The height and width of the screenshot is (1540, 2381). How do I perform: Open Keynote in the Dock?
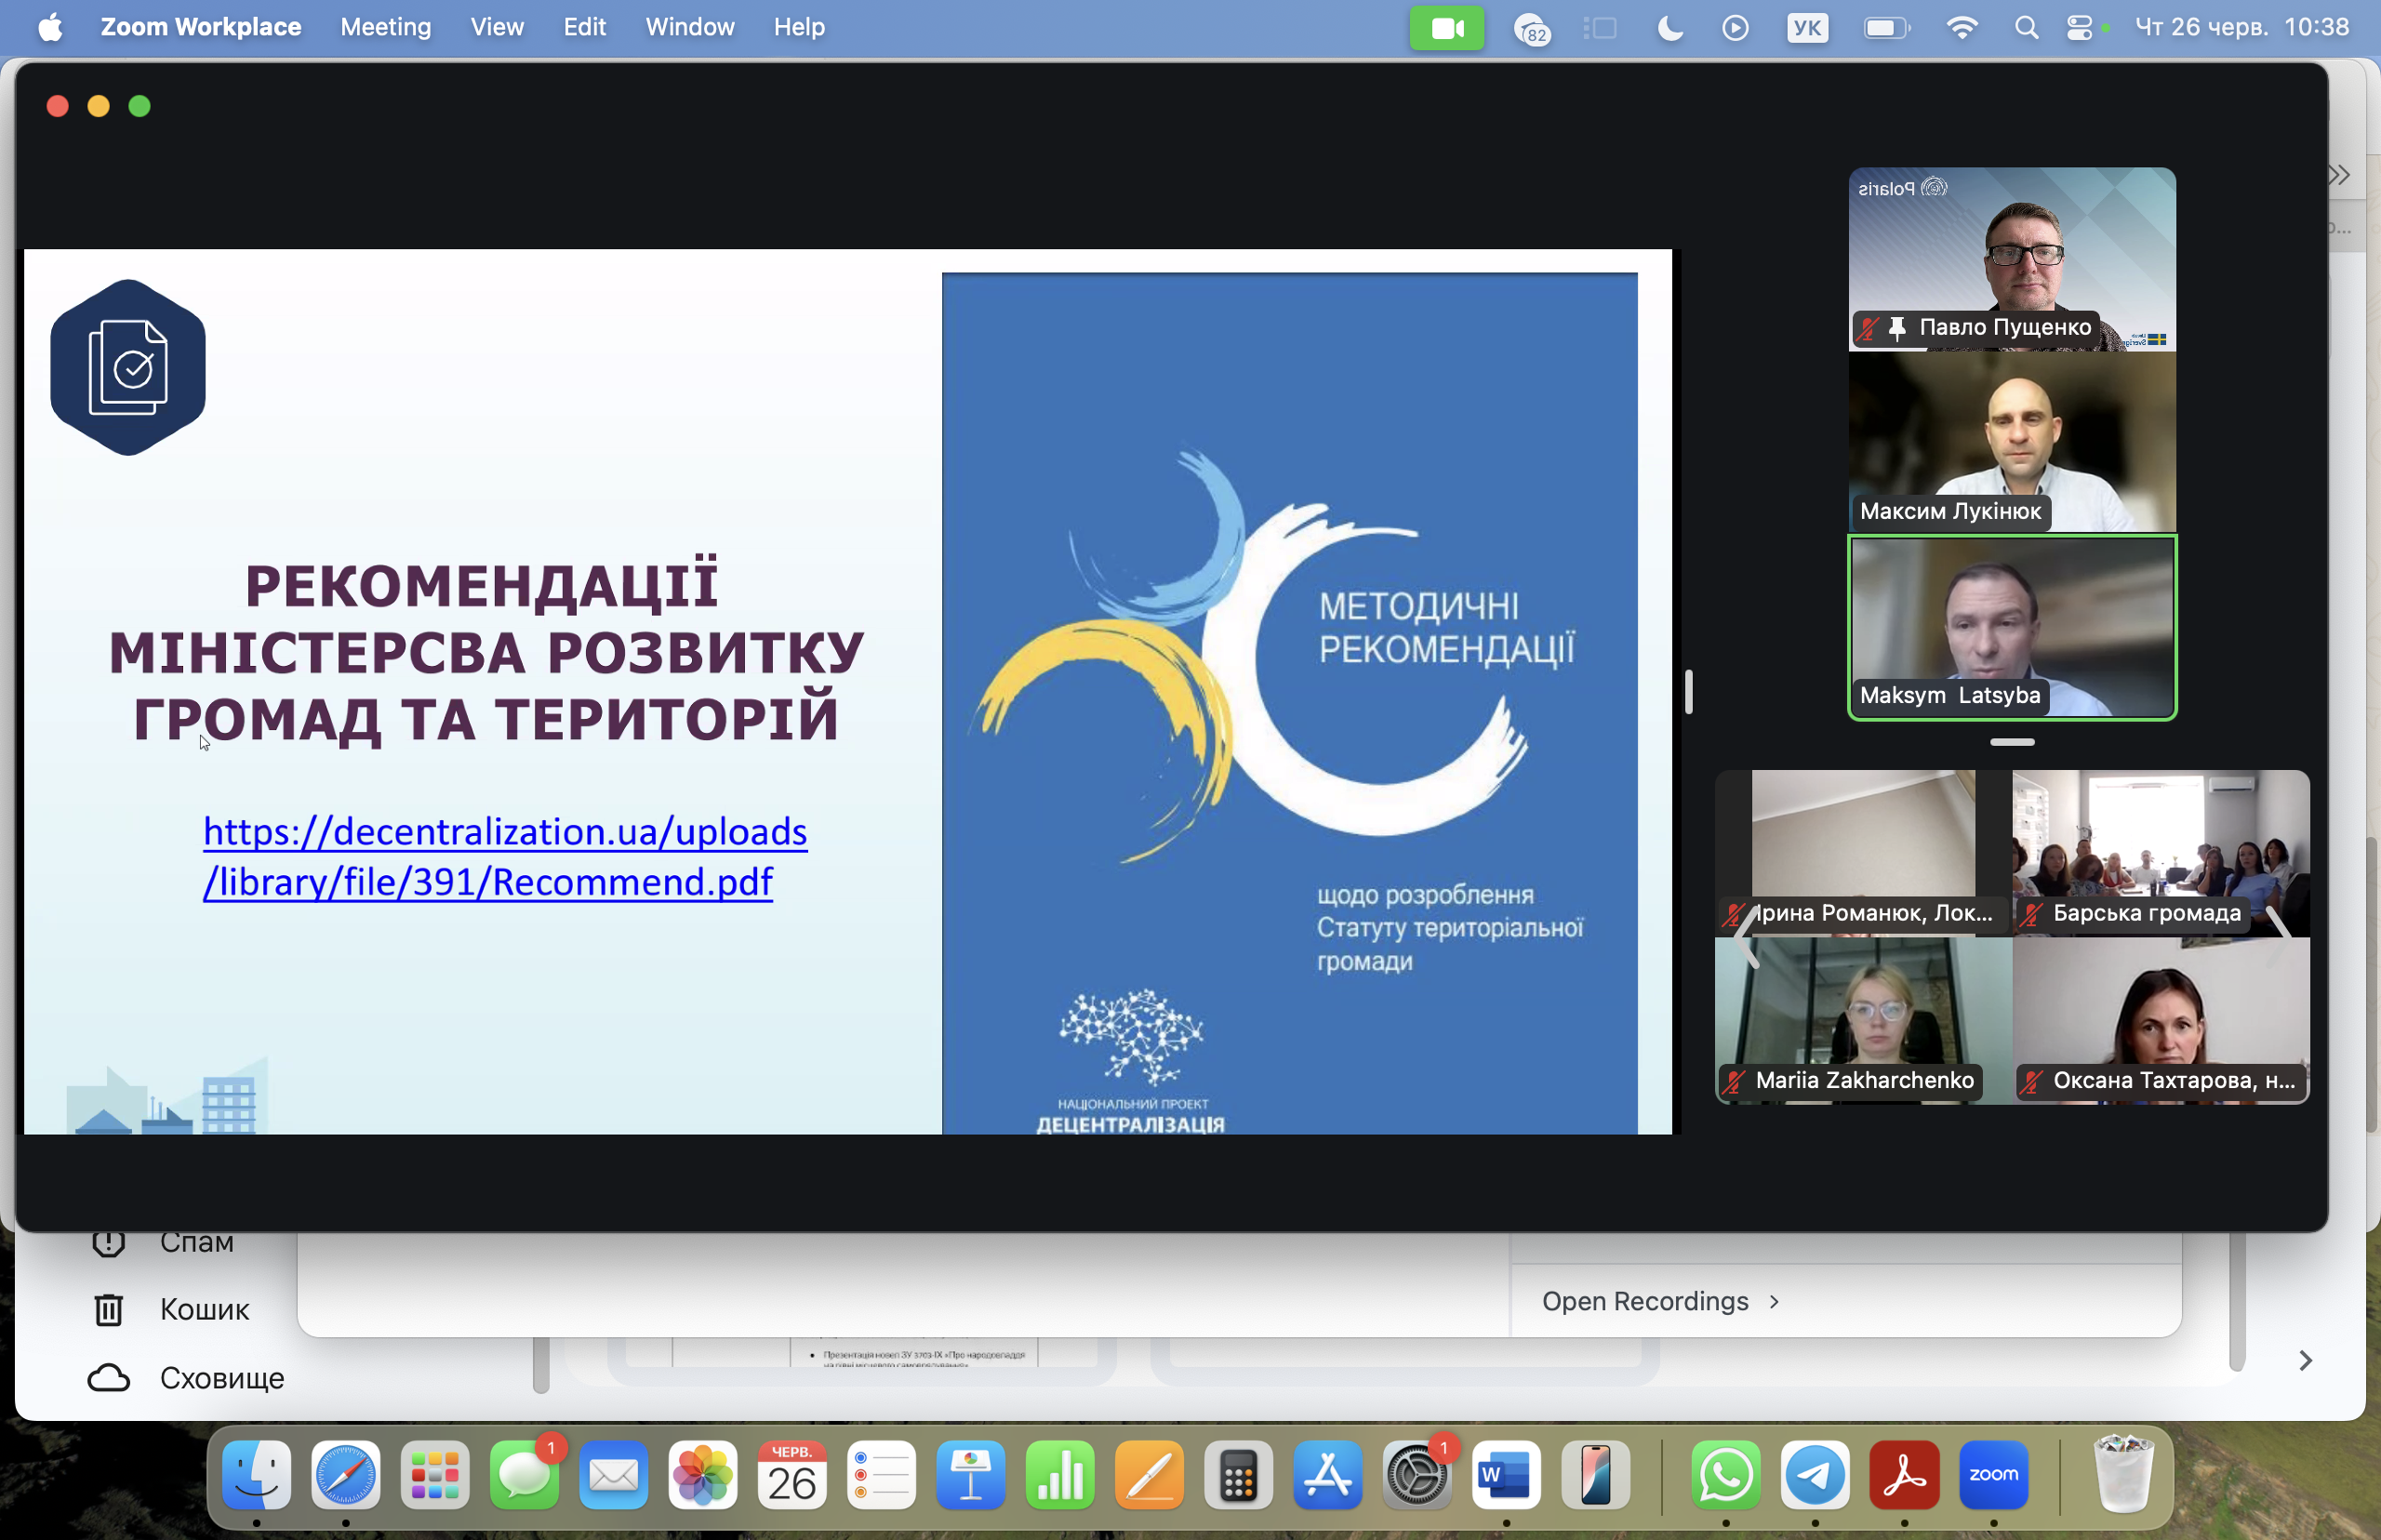[970, 1474]
